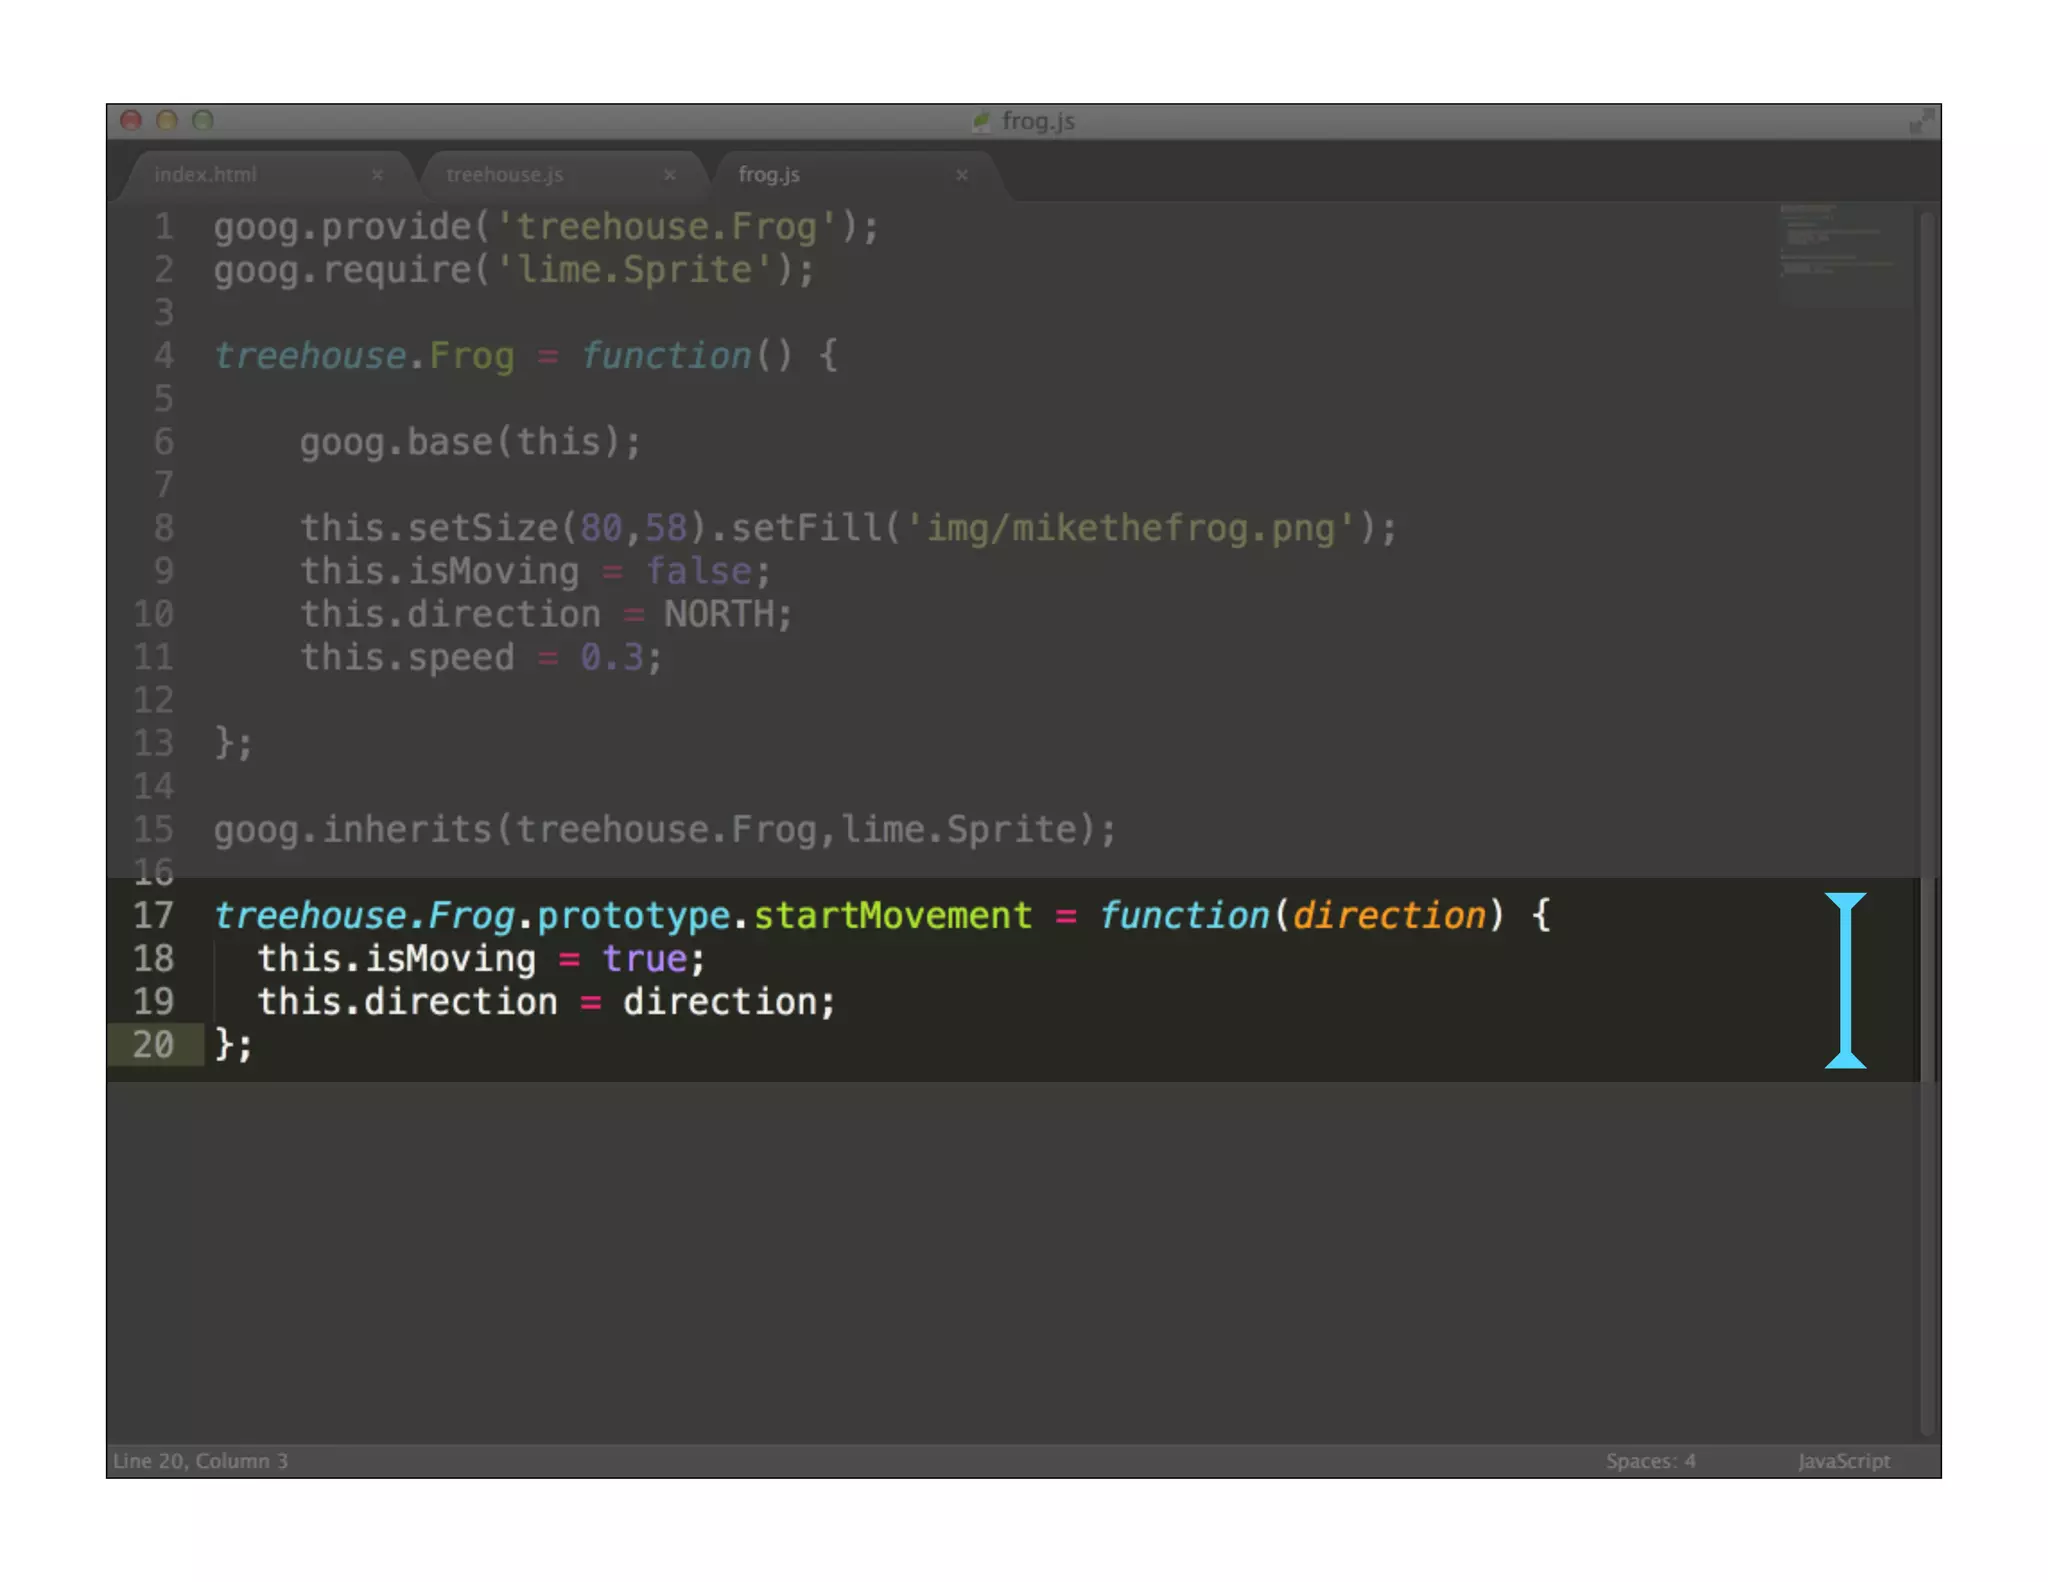
Task: Switch to the treehouse.js tab
Action: coord(504,175)
